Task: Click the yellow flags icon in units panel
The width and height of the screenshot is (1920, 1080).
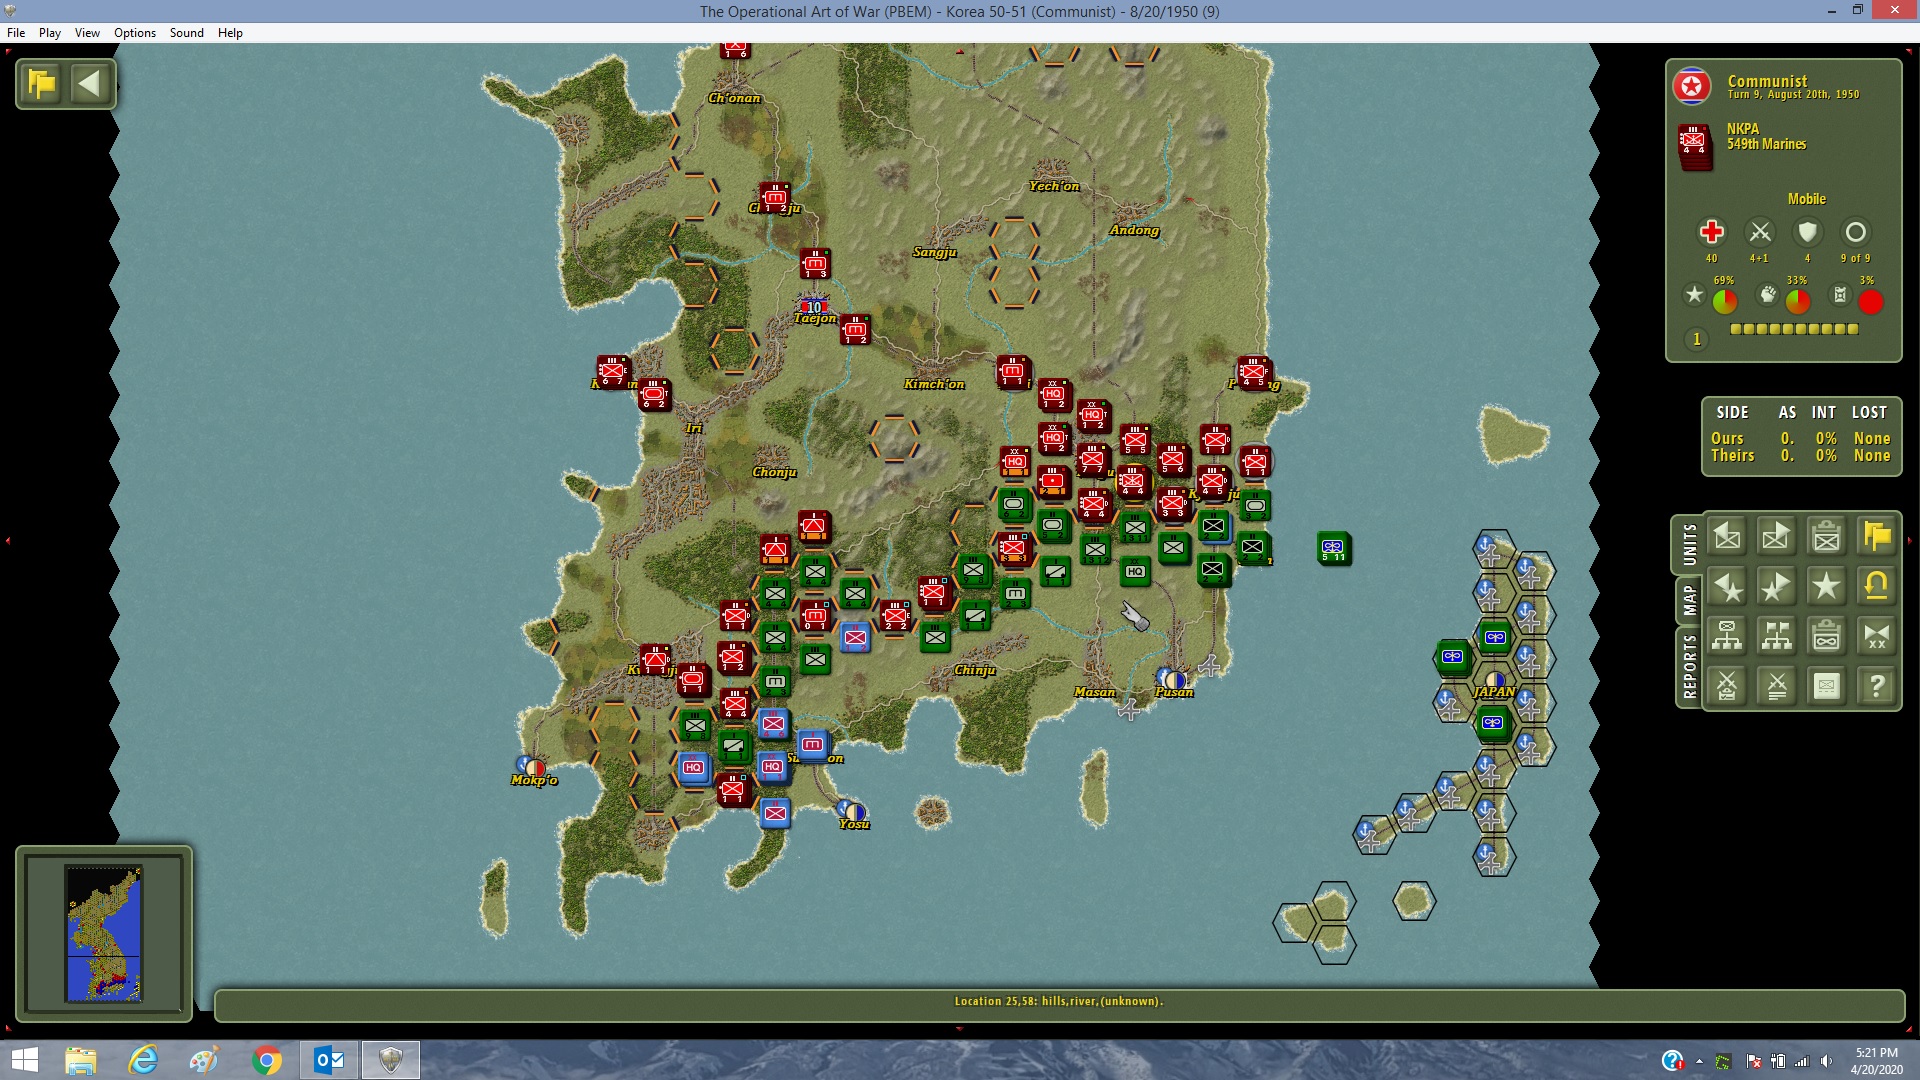Action: [1877, 537]
